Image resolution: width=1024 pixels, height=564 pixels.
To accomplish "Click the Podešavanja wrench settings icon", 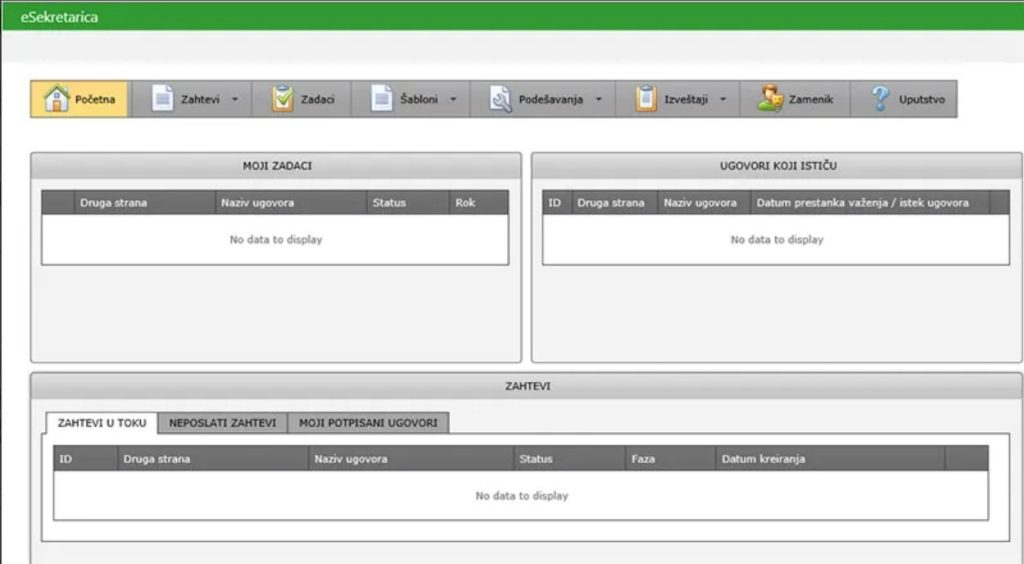I will click(501, 99).
